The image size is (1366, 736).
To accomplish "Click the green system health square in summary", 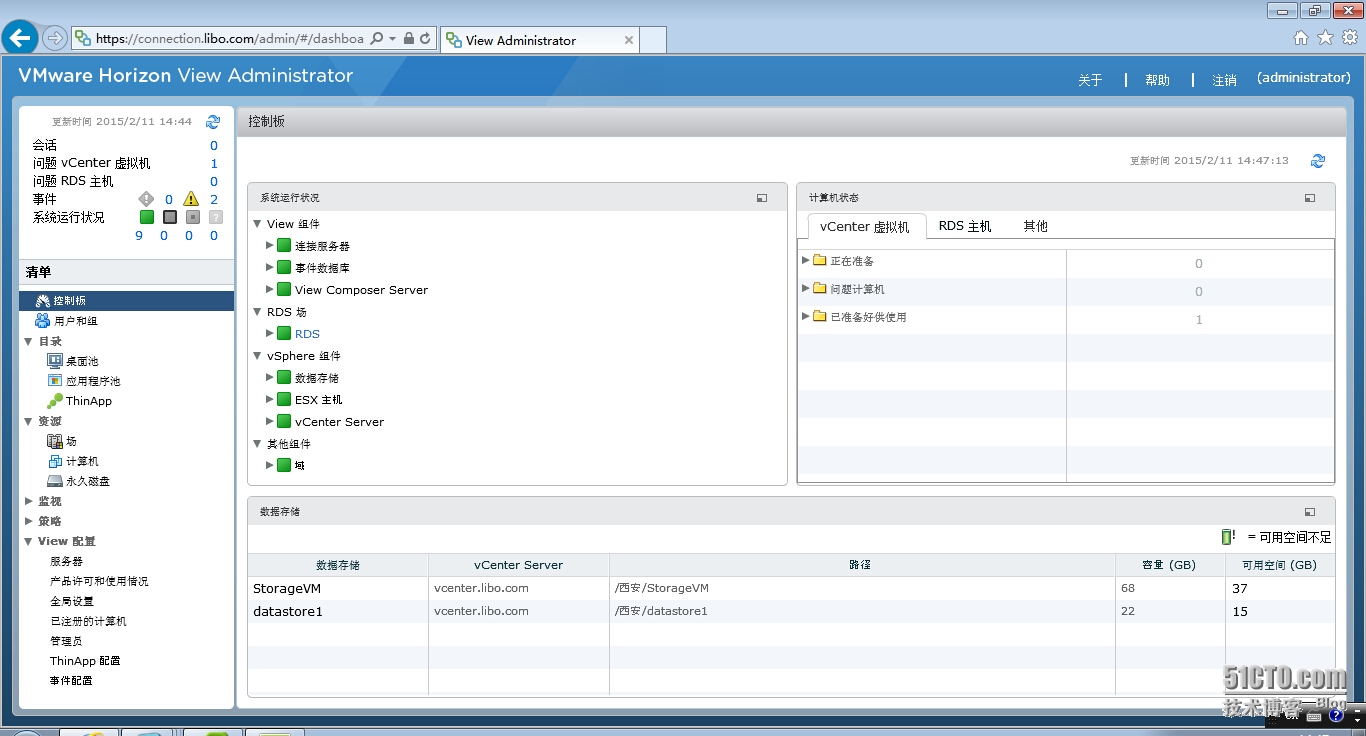I will pyautogui.click(x=146, y=217).
